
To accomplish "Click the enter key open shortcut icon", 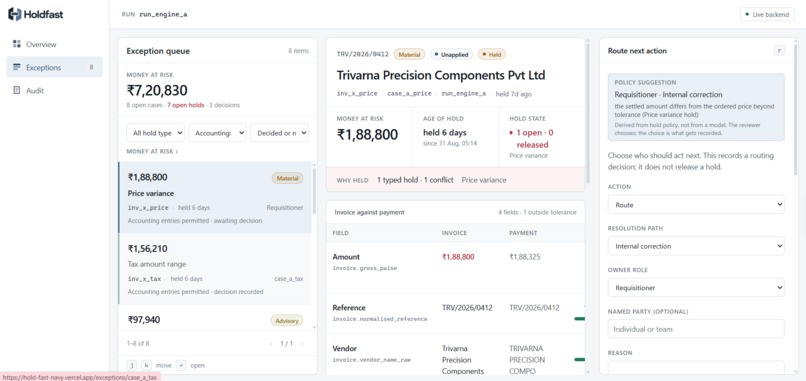I will (181, 365).
